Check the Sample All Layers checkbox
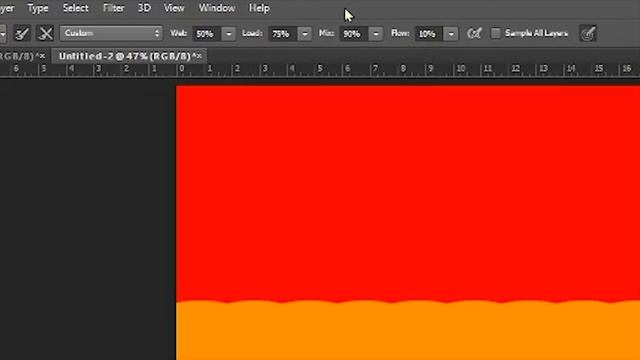The width and height of the screenshot is (640, 360). tap(495, 33)
